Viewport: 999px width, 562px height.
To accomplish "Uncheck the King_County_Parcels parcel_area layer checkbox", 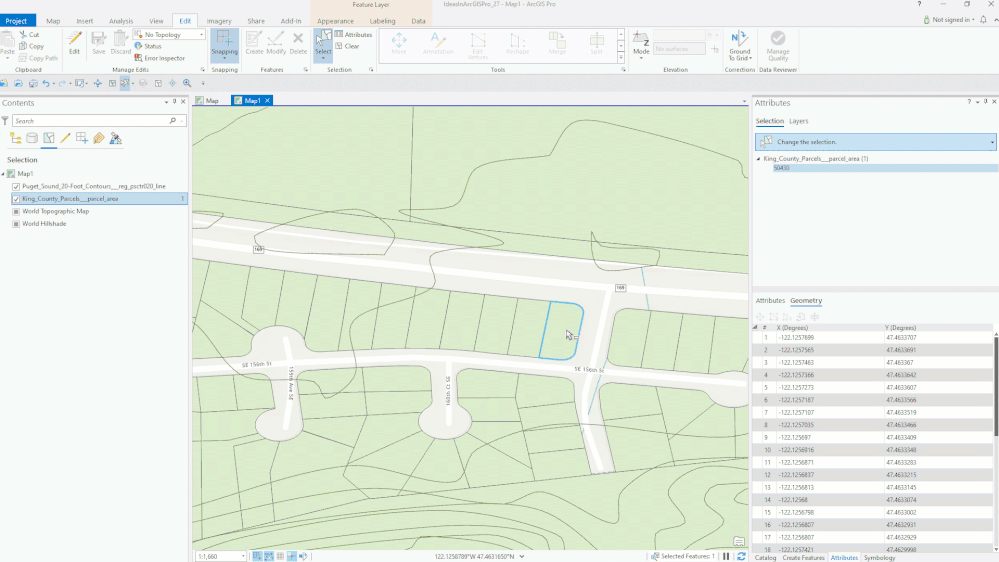I will (15, 199).
